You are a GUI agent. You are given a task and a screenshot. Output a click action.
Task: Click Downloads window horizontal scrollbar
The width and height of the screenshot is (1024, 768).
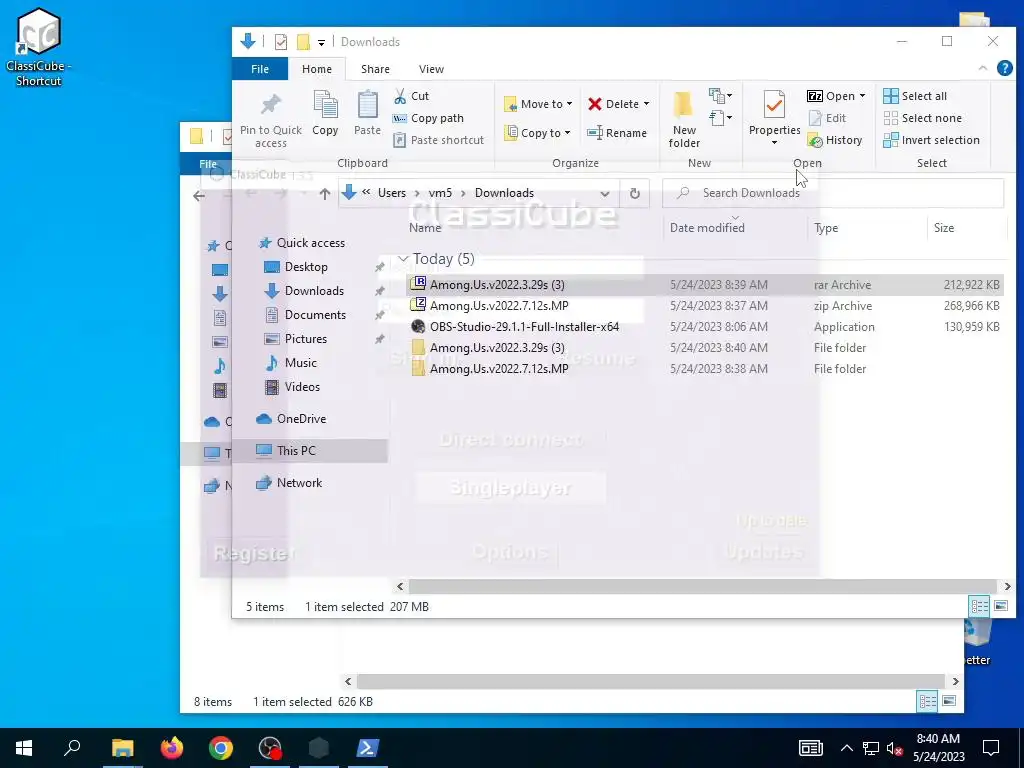(x=702, y=586)
